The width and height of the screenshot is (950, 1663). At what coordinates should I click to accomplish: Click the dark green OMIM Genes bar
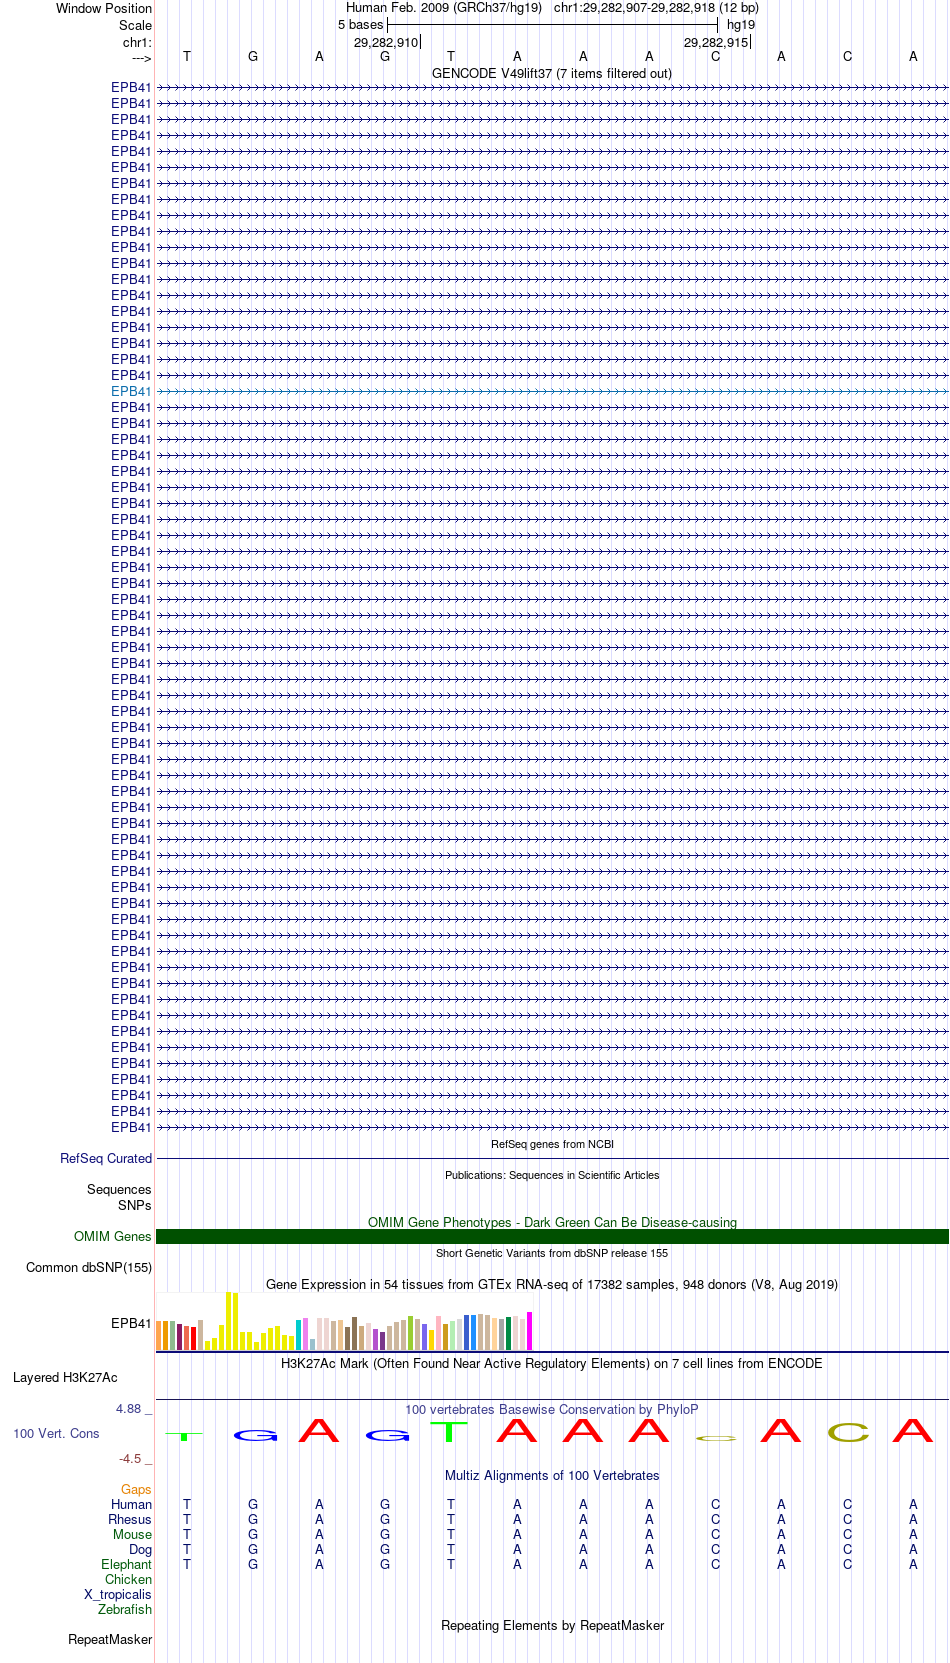tap(552, 1236)
